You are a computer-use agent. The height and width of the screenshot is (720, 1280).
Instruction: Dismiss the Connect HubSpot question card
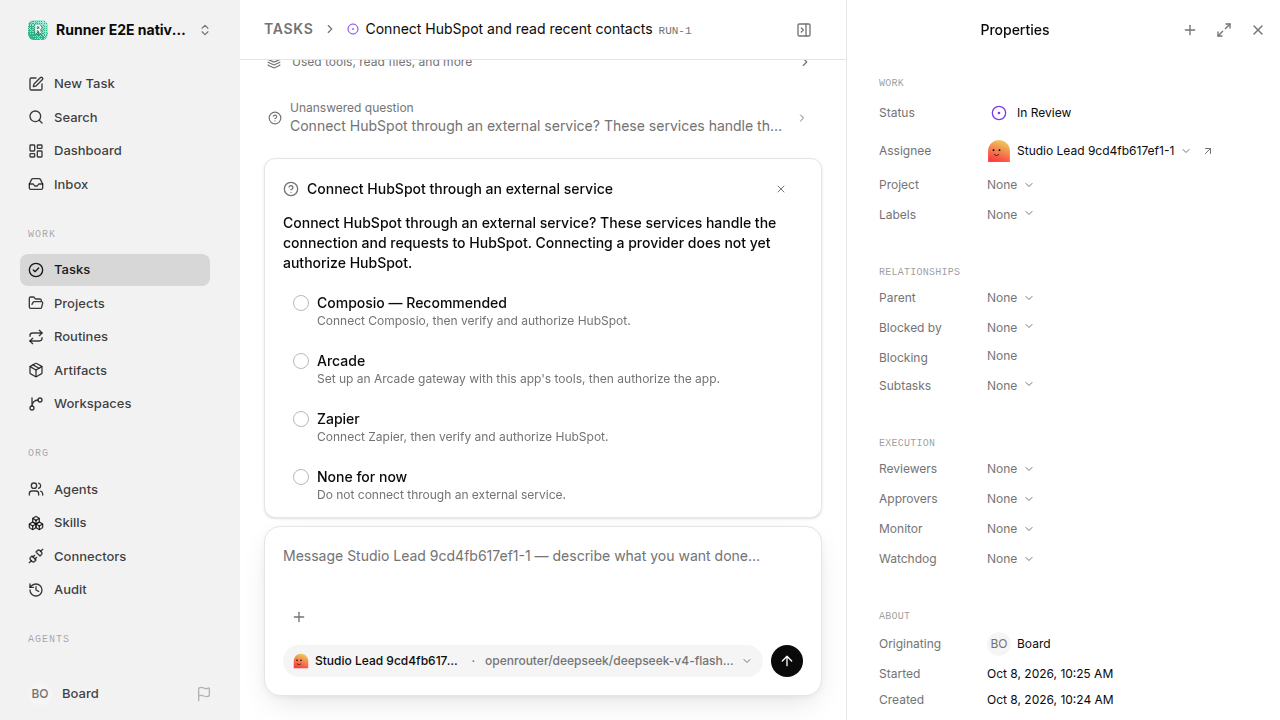[781, 189]
